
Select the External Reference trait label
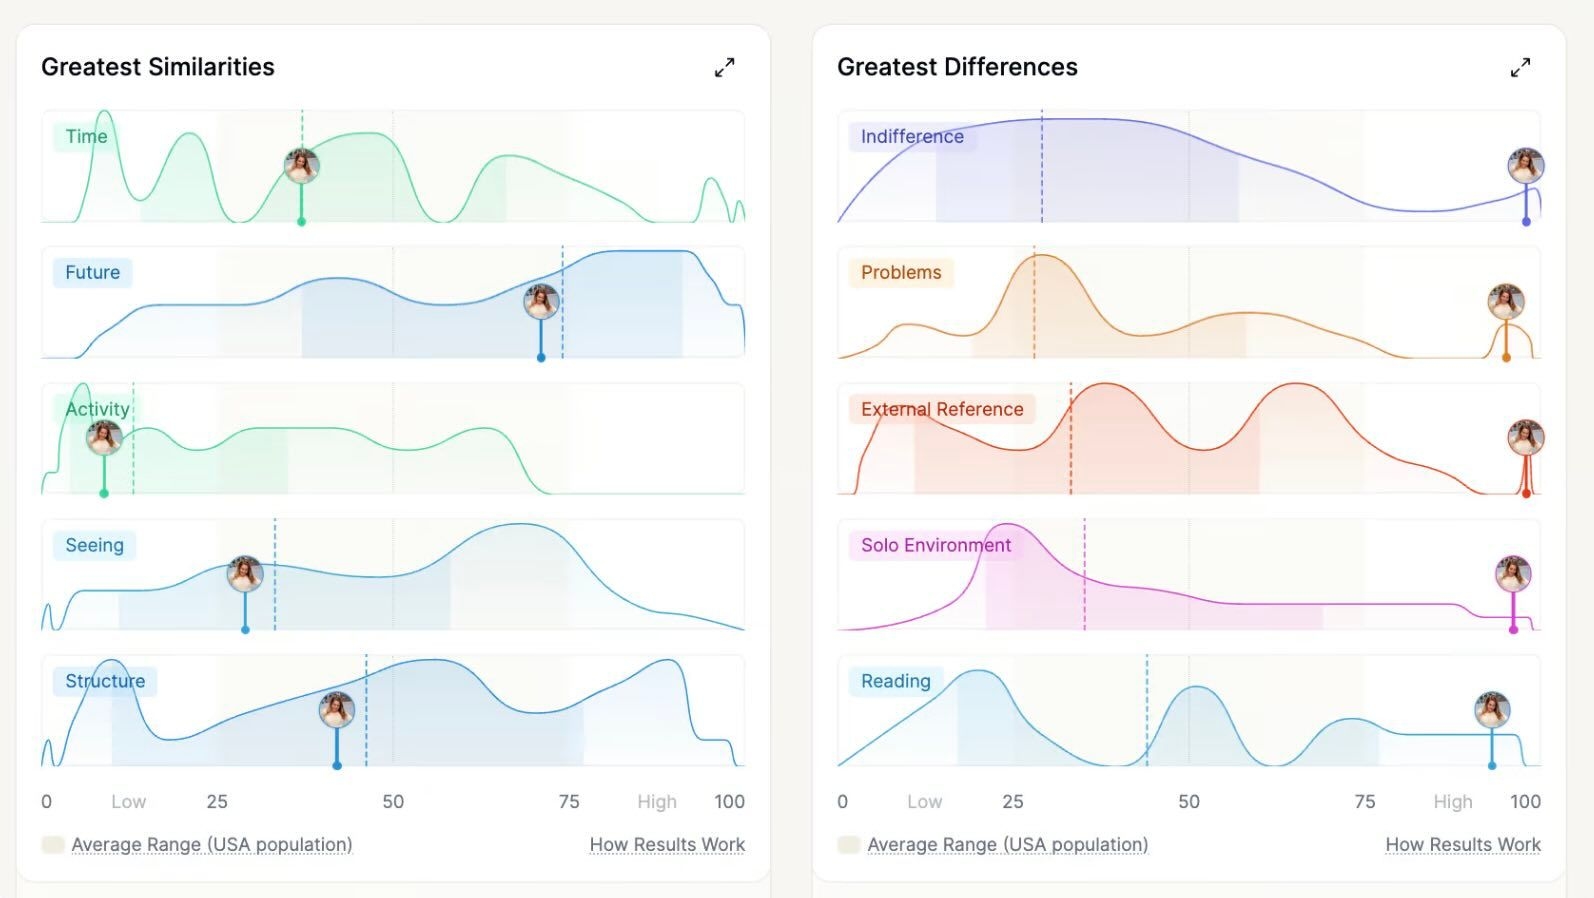[x=942, y=409]
